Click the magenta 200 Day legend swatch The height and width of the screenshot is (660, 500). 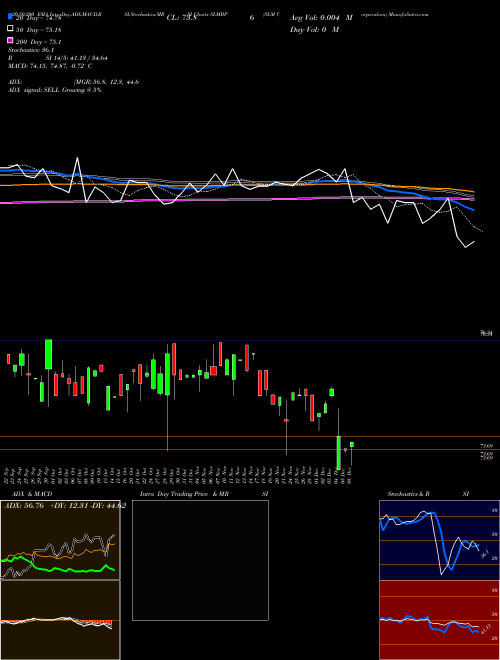tap(11, 40)
